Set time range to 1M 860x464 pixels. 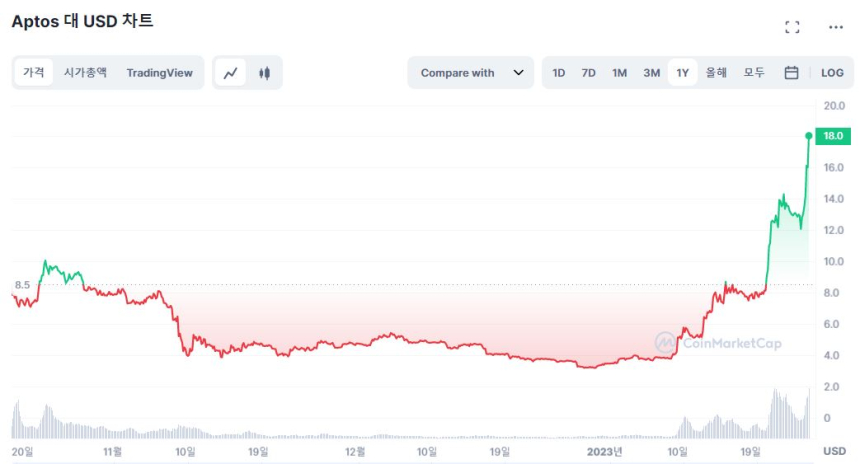click(620, 73)
